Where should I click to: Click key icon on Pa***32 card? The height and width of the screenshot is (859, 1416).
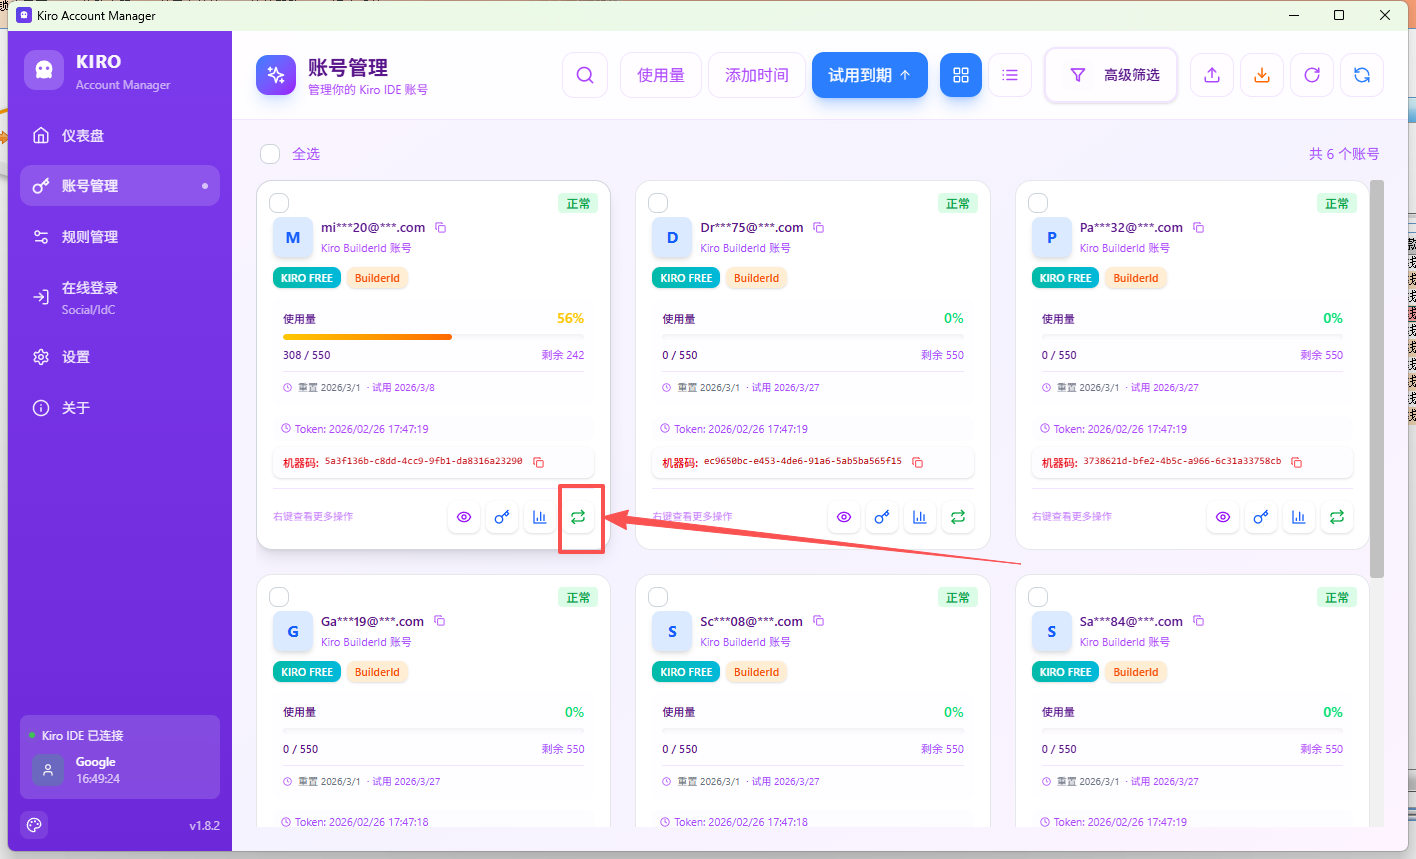[1260, 517]
